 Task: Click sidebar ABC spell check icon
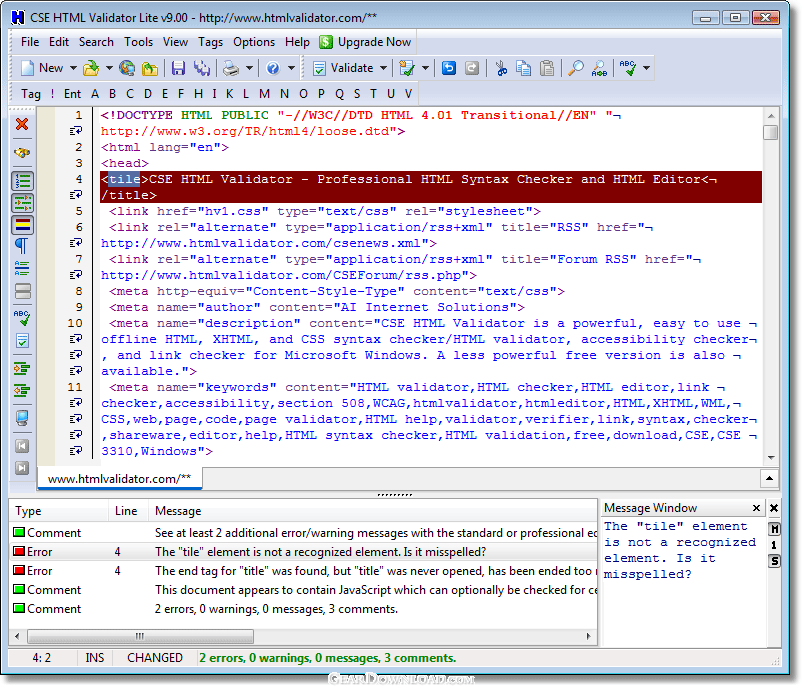pos(22,318)
